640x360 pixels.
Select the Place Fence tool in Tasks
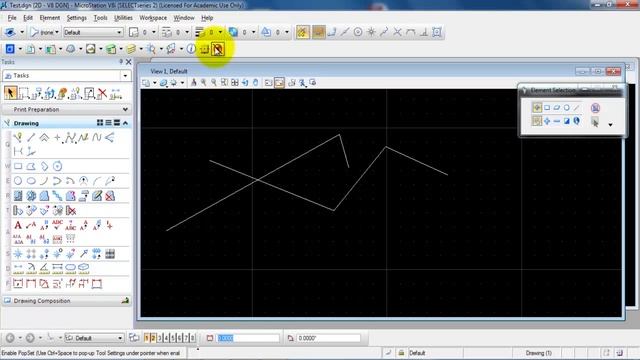coord(23,93)
